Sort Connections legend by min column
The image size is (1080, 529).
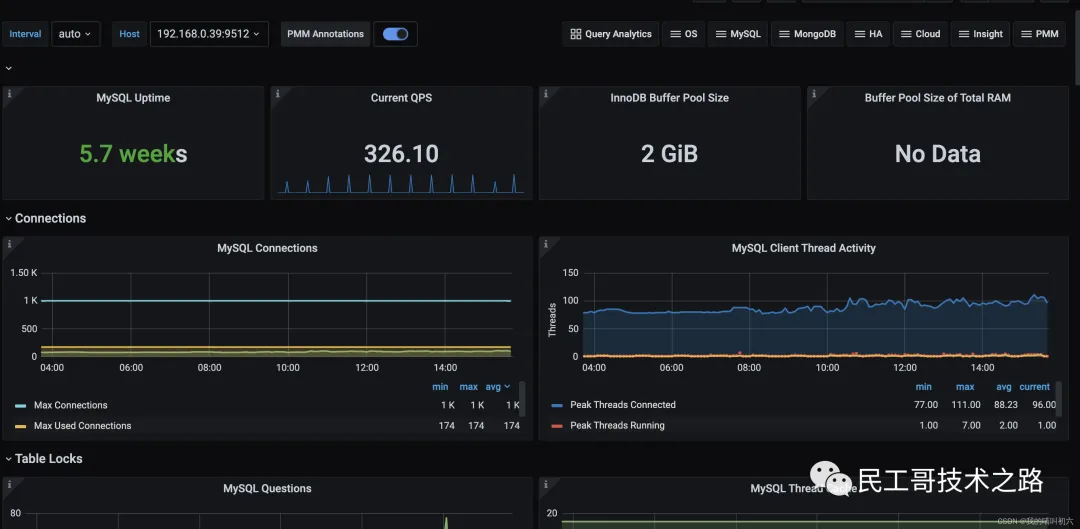(440, 387)
